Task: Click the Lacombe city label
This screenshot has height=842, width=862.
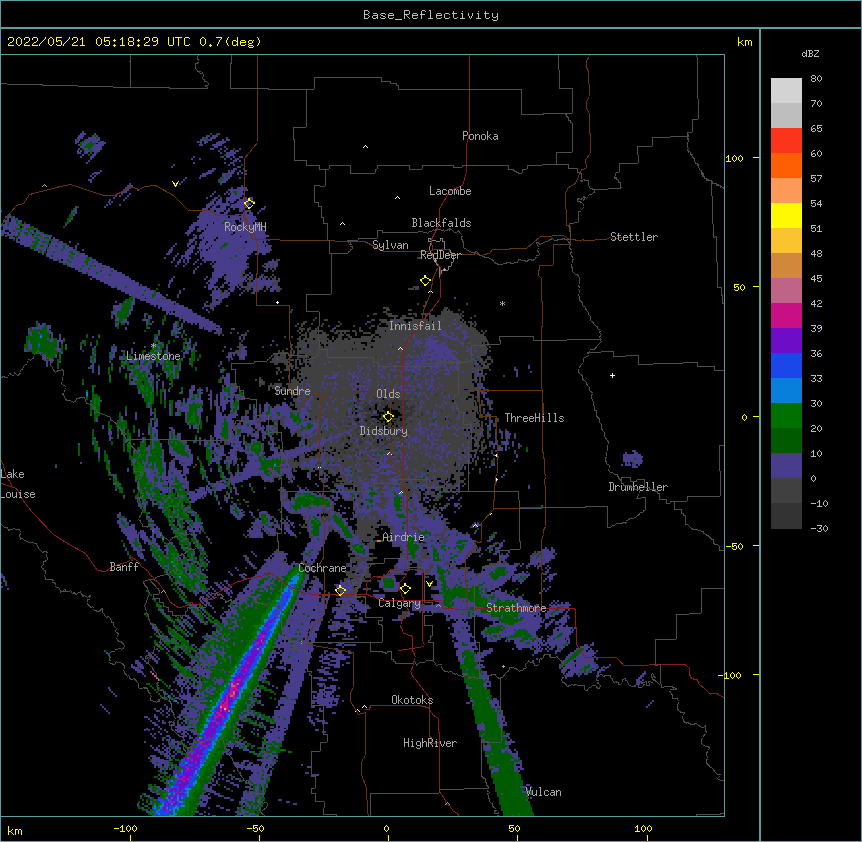Action: (x=450, y=191)
